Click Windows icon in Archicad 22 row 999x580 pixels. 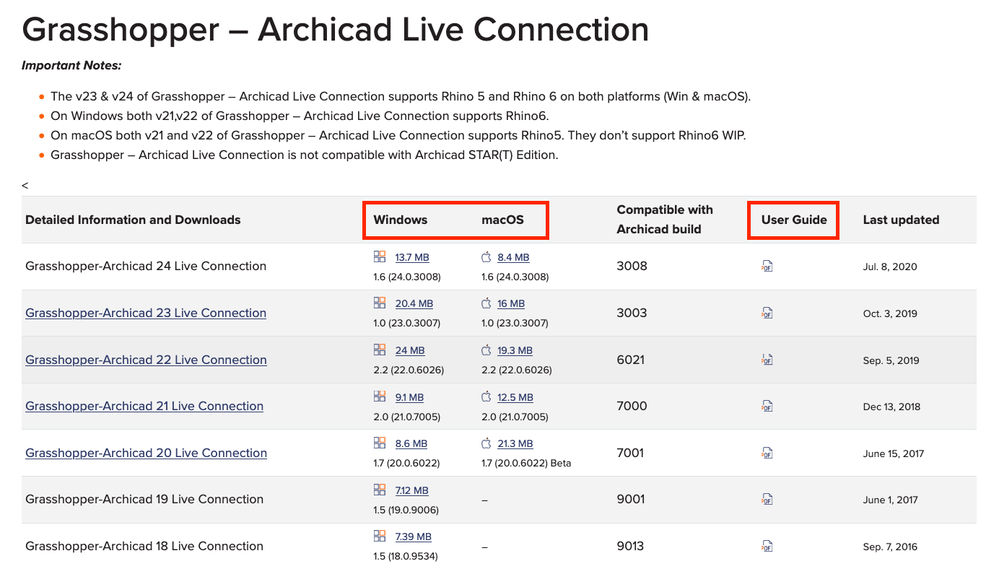[380, 350]
